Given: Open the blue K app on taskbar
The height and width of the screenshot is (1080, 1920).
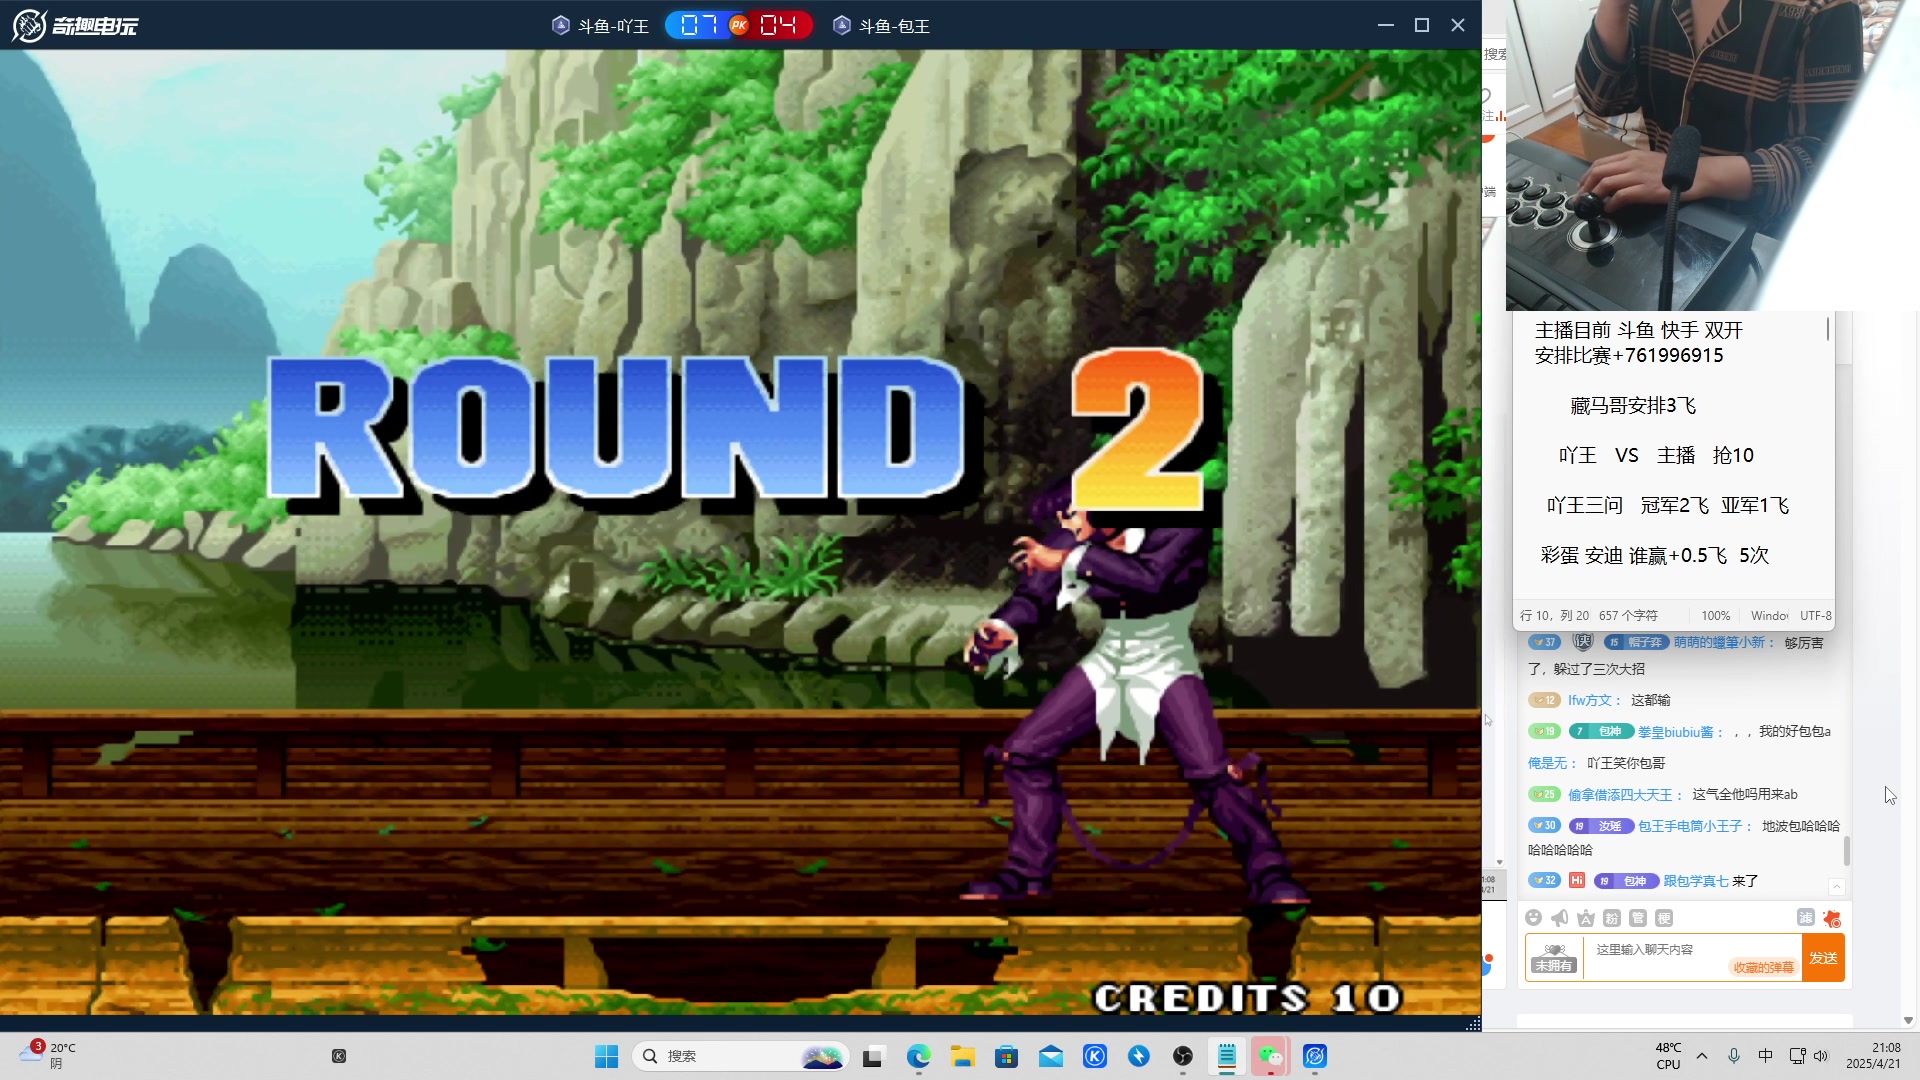Looking at the screenshot, I should (x=1095, y=1056).
